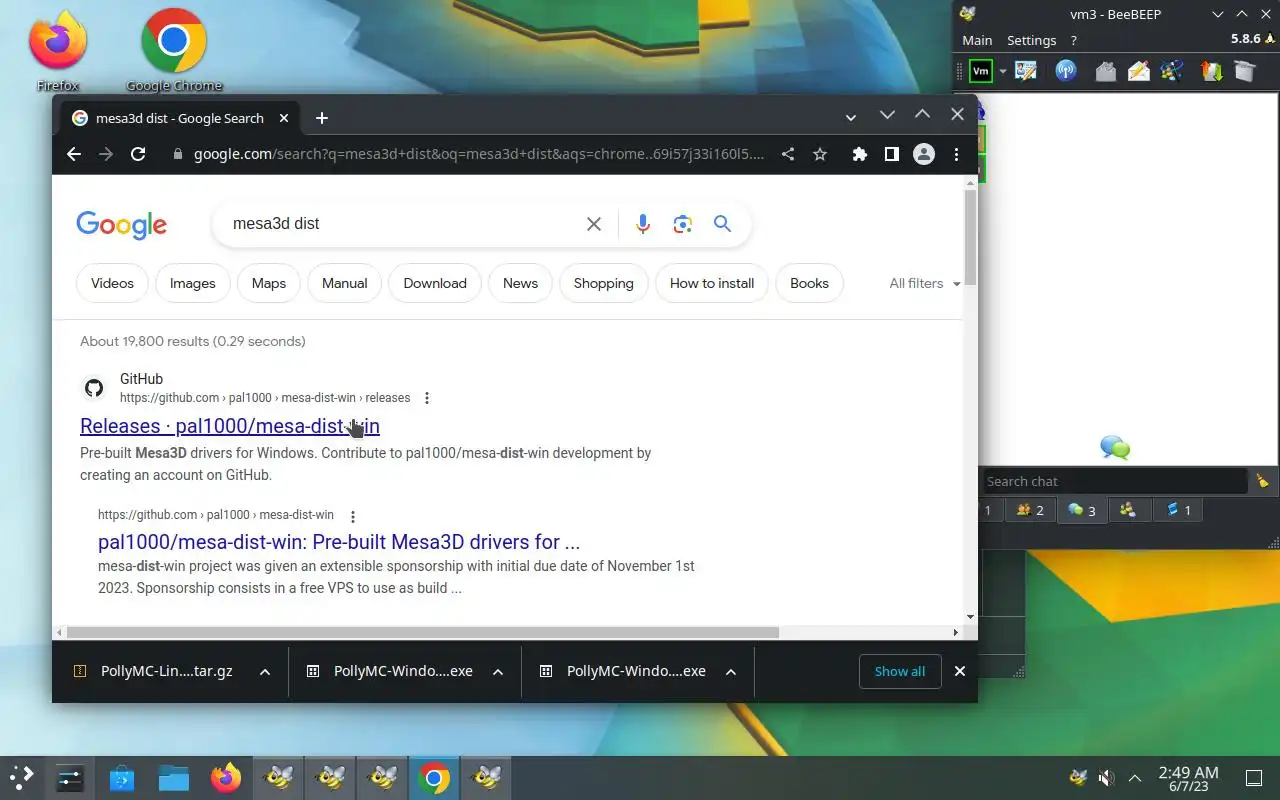The image size is (1280, 800).
Task: Open more options for the Releases result
Action: (x=427, y=398)
